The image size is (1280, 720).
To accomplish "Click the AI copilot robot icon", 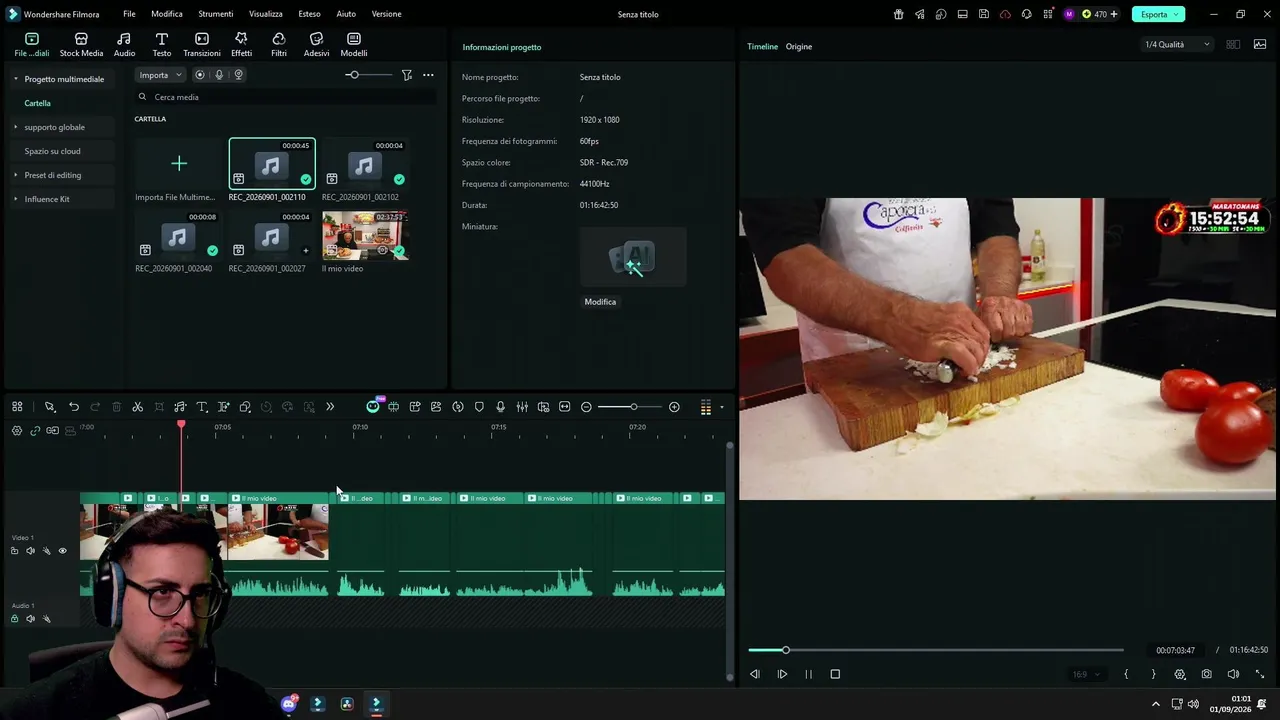I will (373, 406).
